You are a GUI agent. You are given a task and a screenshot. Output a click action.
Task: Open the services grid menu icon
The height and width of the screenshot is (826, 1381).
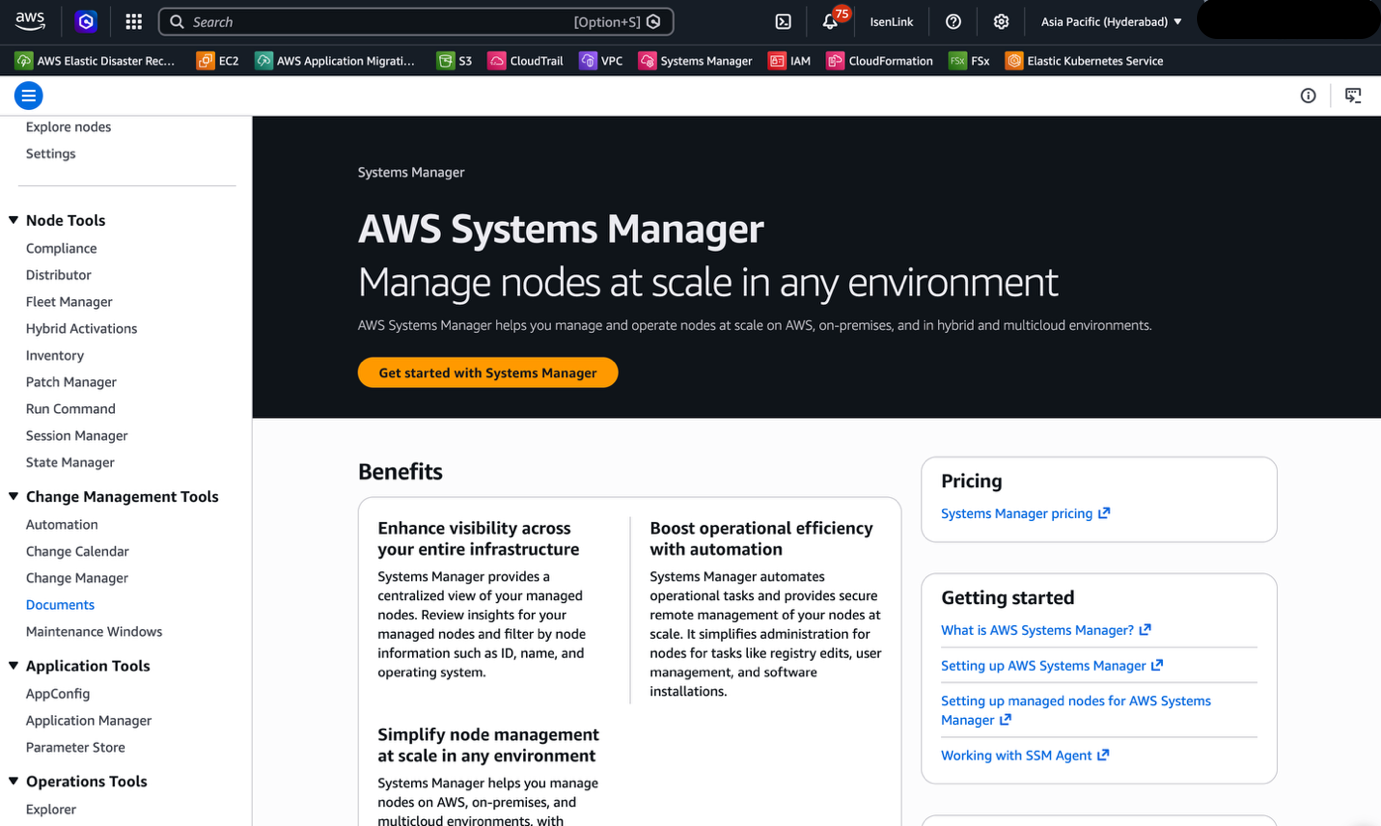click(134, 21)
